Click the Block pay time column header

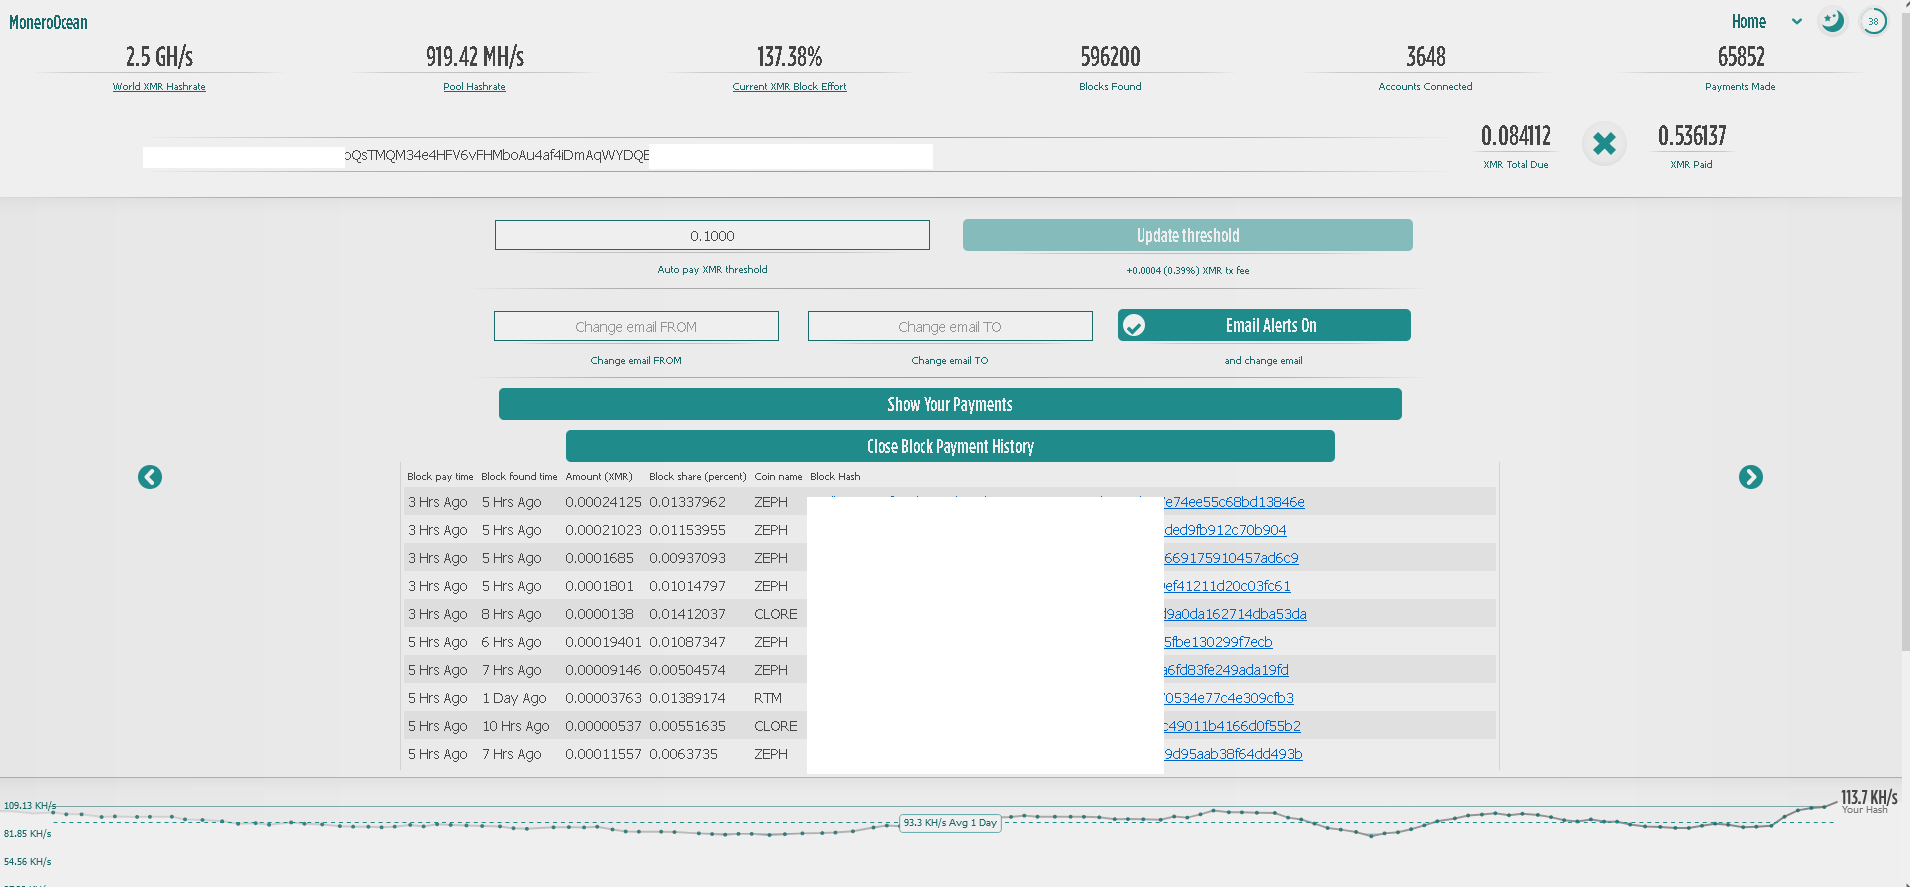tap(440, 477)
